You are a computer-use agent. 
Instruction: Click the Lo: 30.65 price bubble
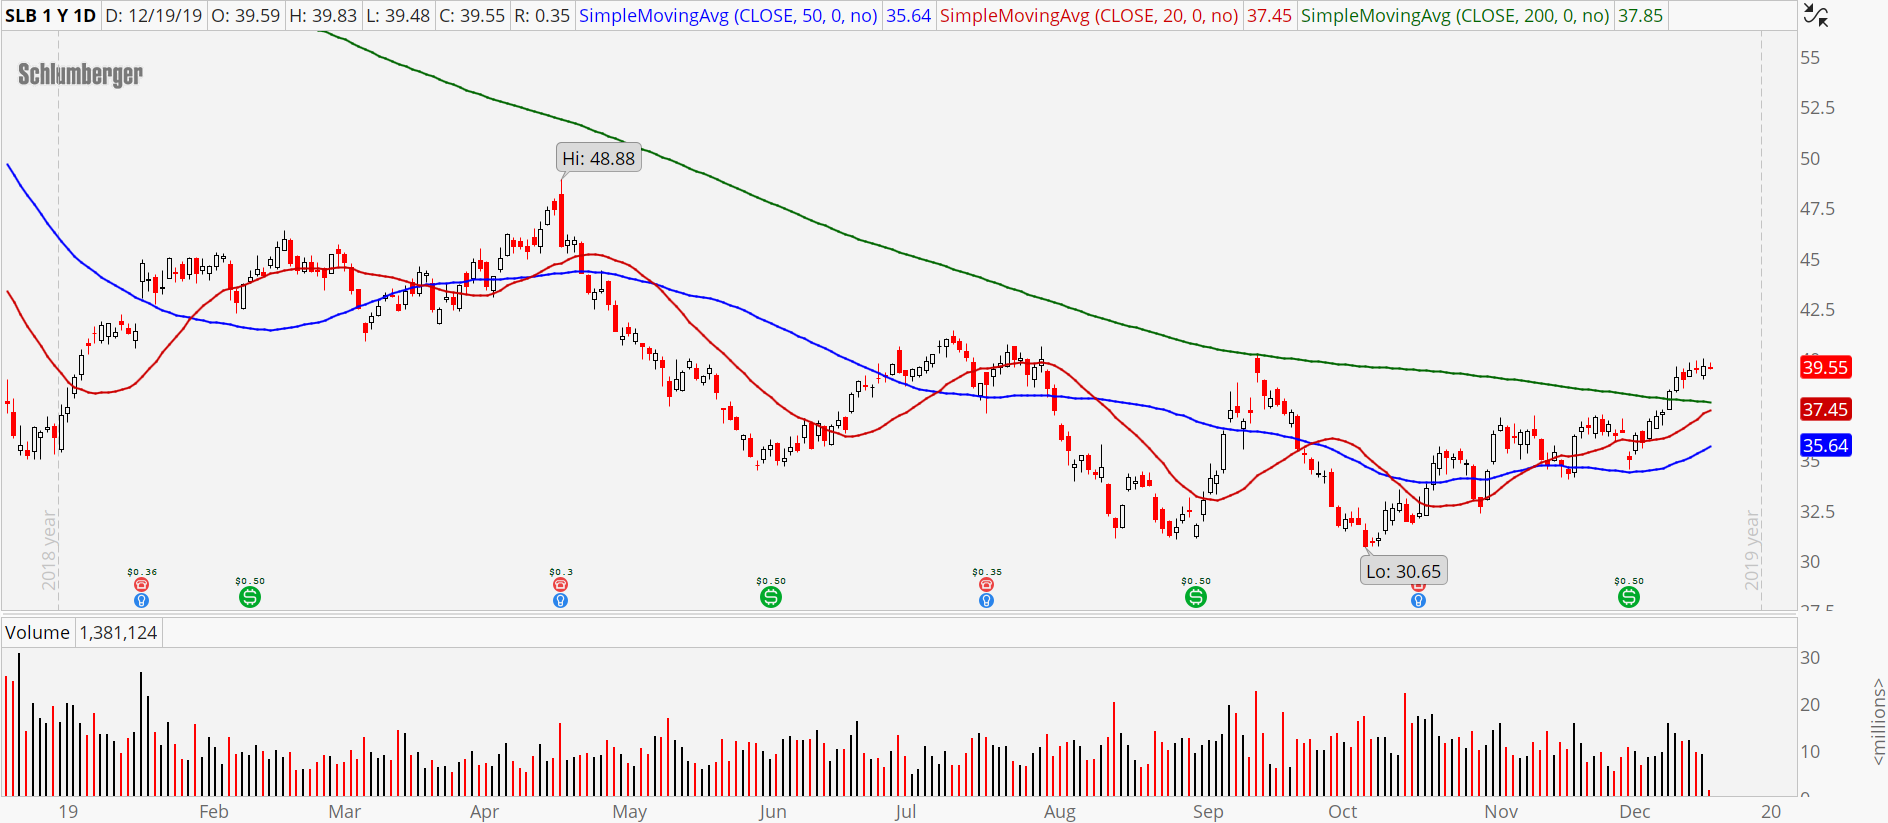coord(1404,571)
